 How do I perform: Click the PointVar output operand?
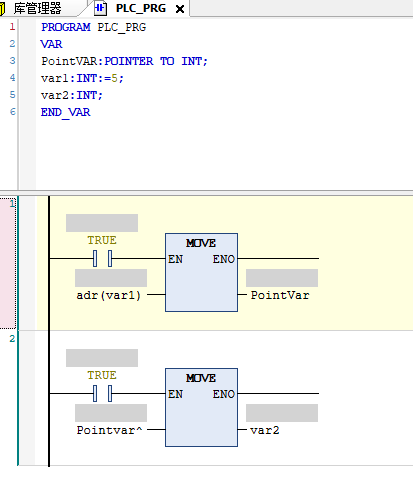(280, 295)
